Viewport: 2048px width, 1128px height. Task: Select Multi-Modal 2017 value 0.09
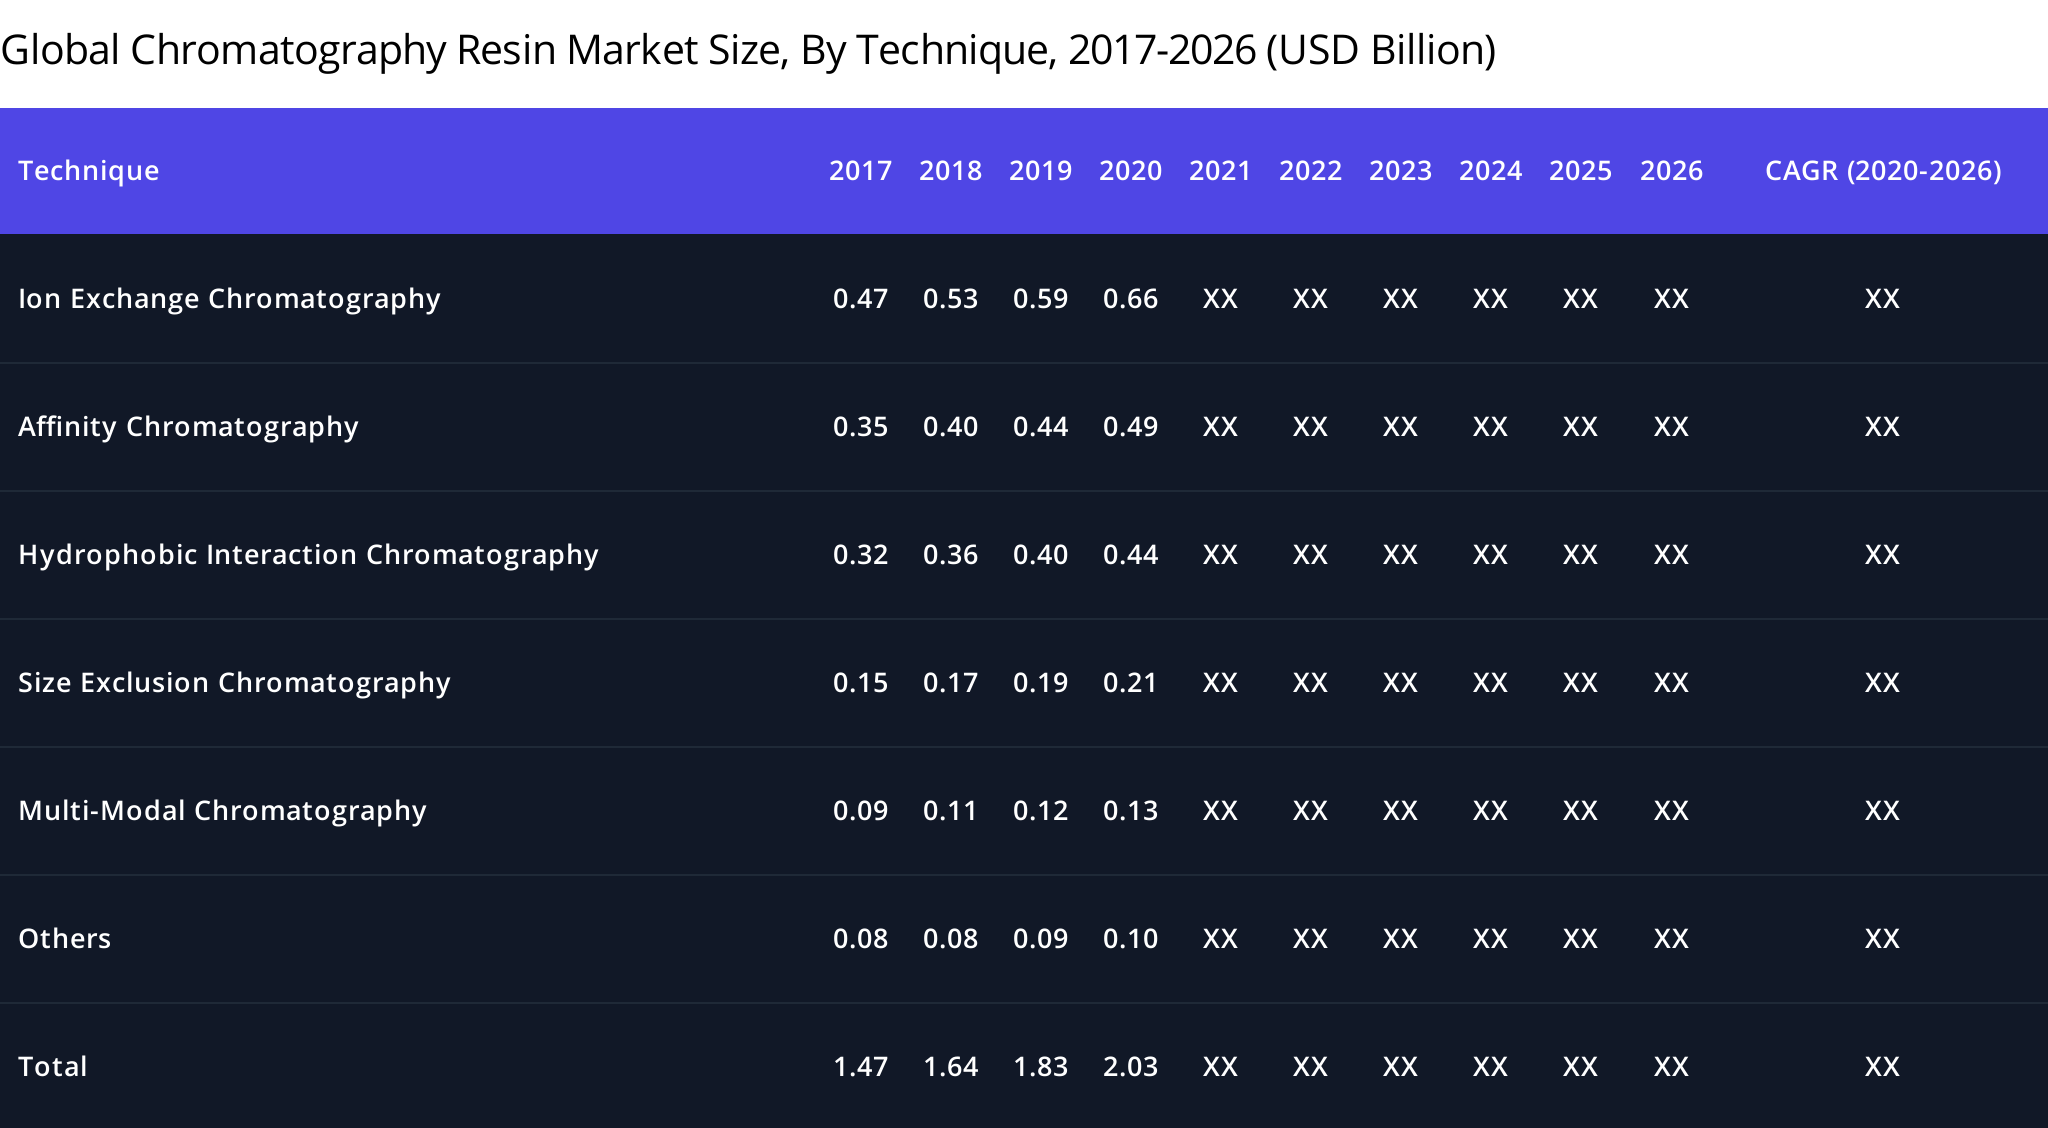[x=860, y=811]
